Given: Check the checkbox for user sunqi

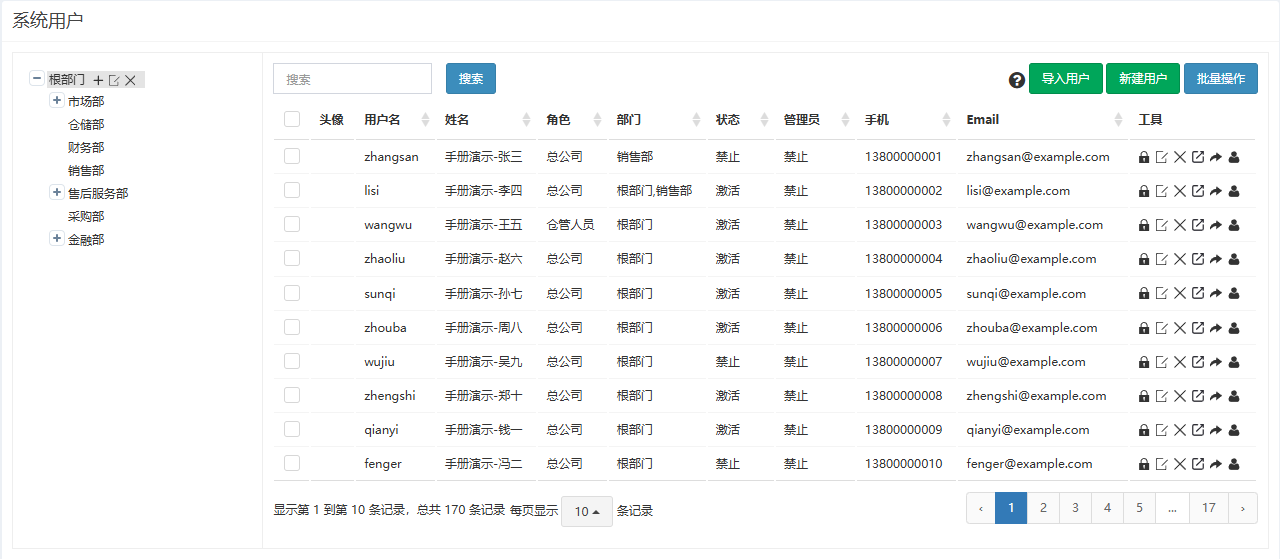Looking at the screenshot, I should point(292,293).
